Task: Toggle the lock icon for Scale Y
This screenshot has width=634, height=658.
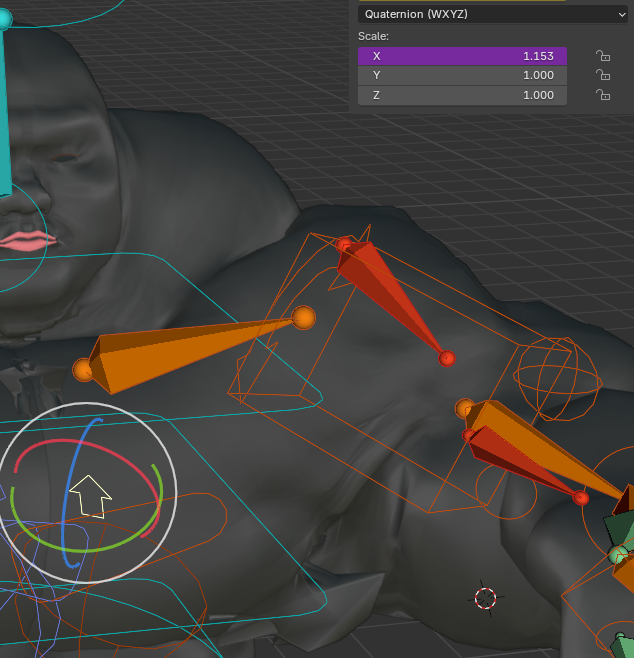Action: pyautogui.click(x=603, y=75)
